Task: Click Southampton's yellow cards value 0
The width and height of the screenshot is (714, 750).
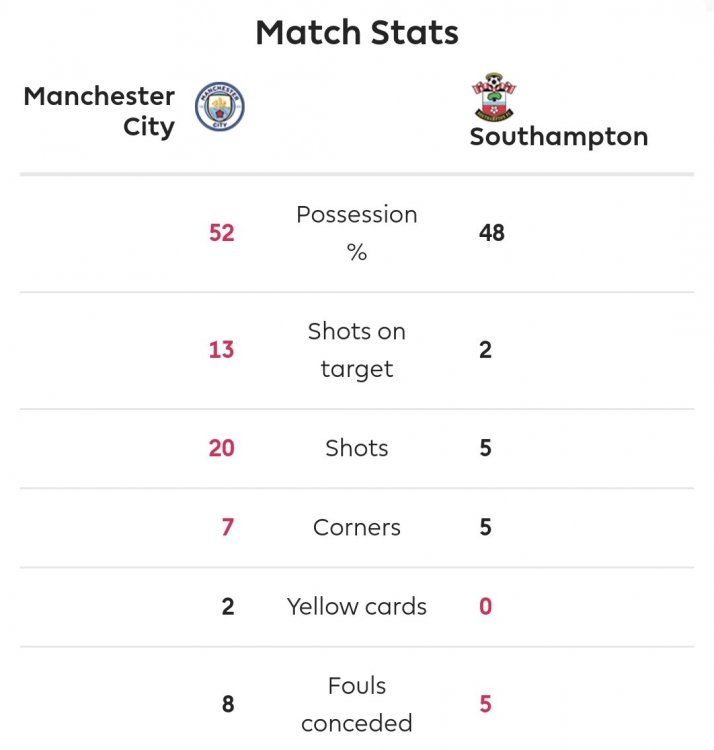Action: [485, 606]
